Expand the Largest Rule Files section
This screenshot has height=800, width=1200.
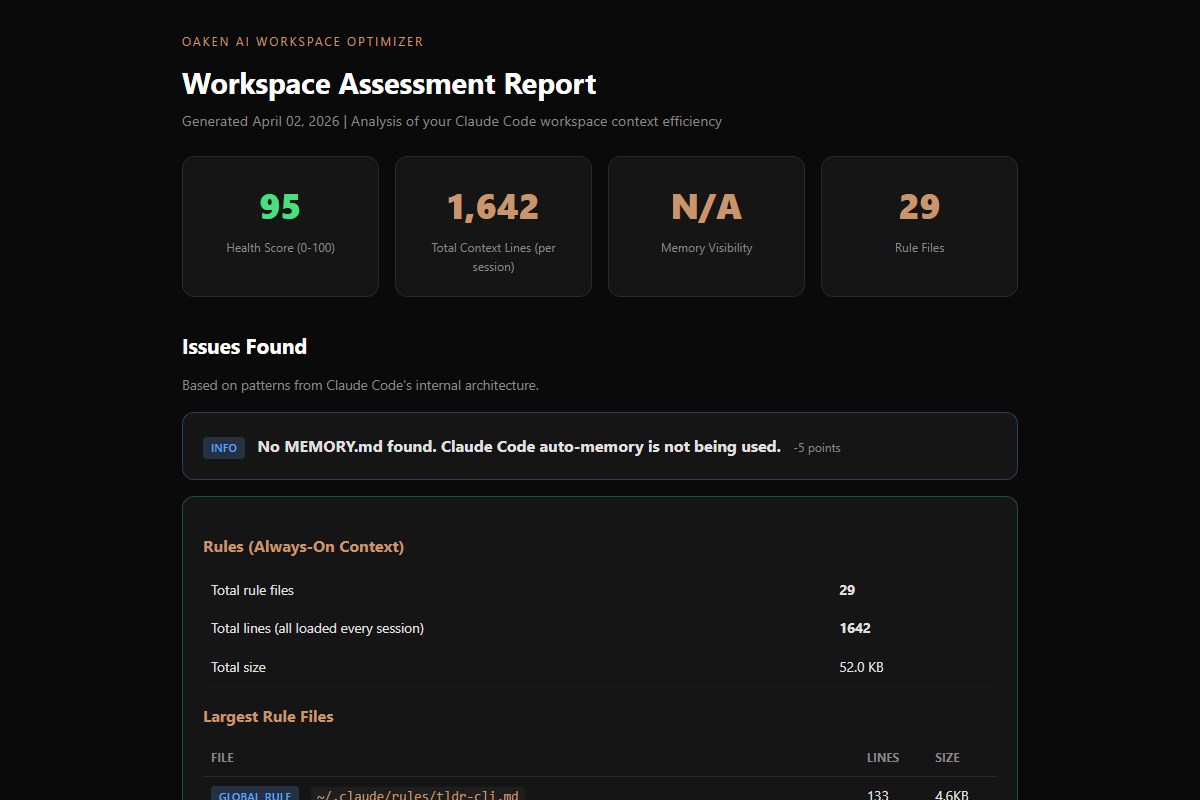(268, 716)
